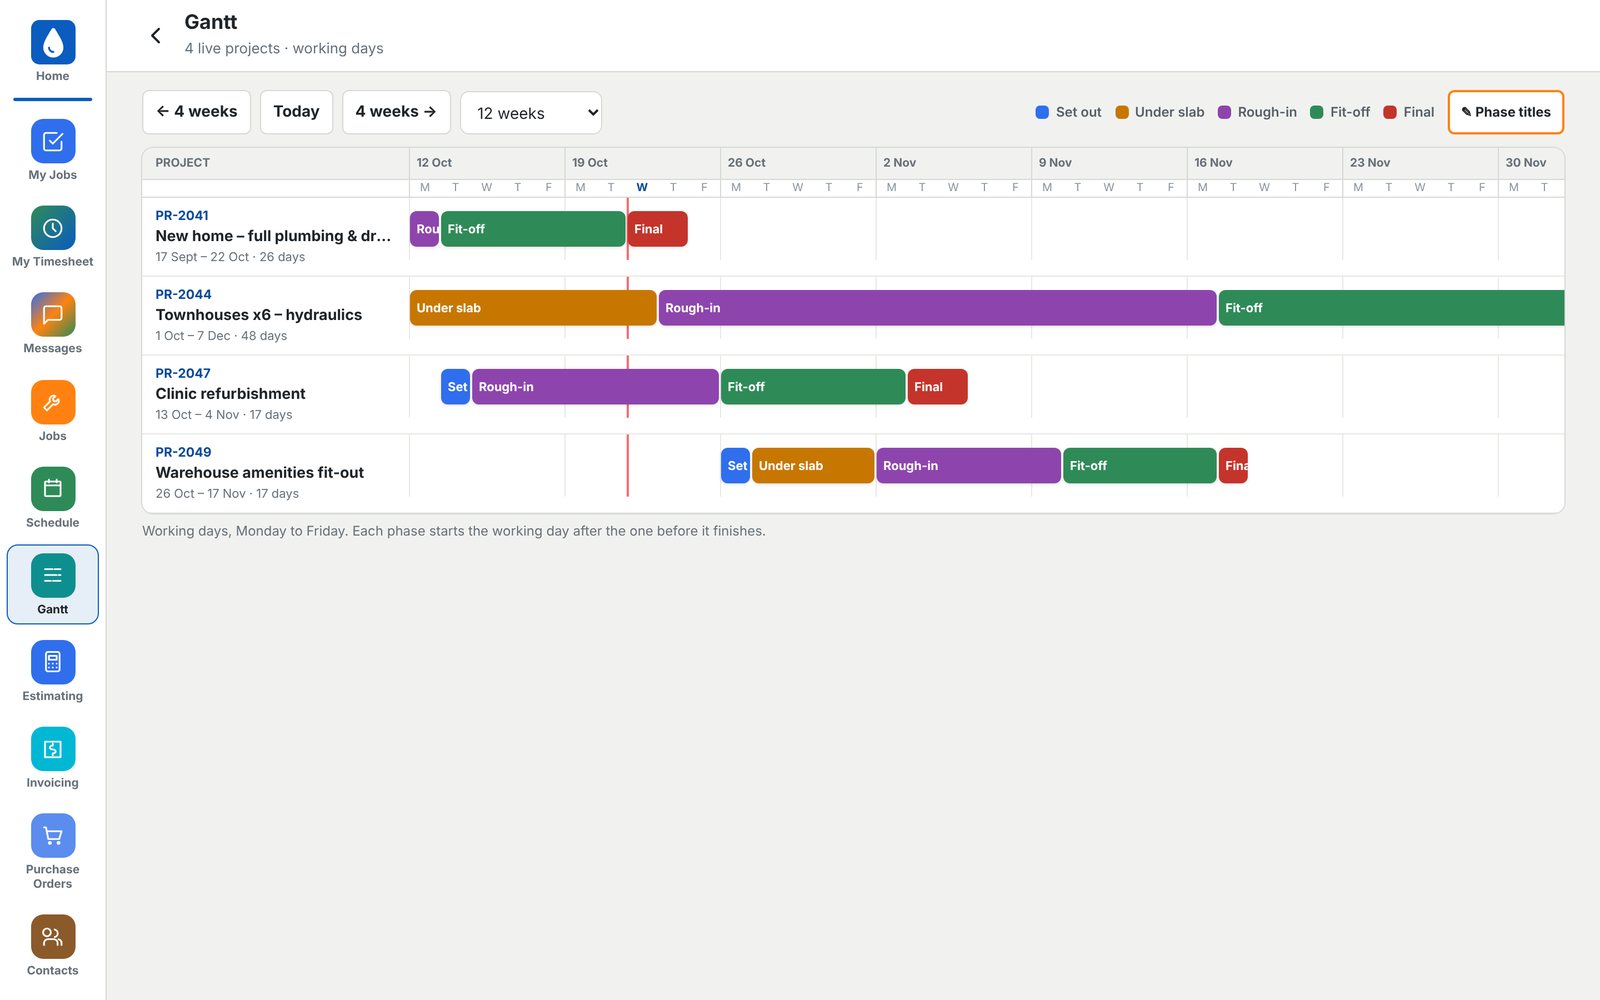
Task: Select Townhouses Fit-off phase bar
Action: tap(1391, 308)
